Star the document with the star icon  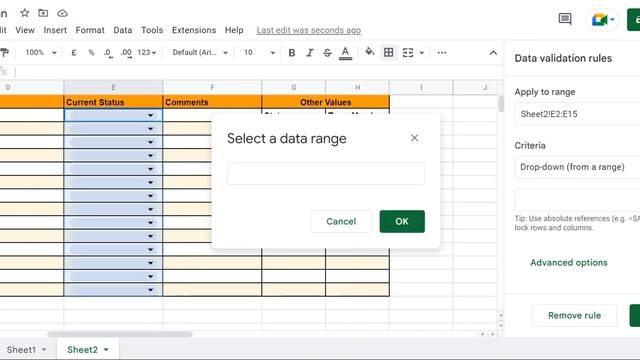(x=25, y=13)
